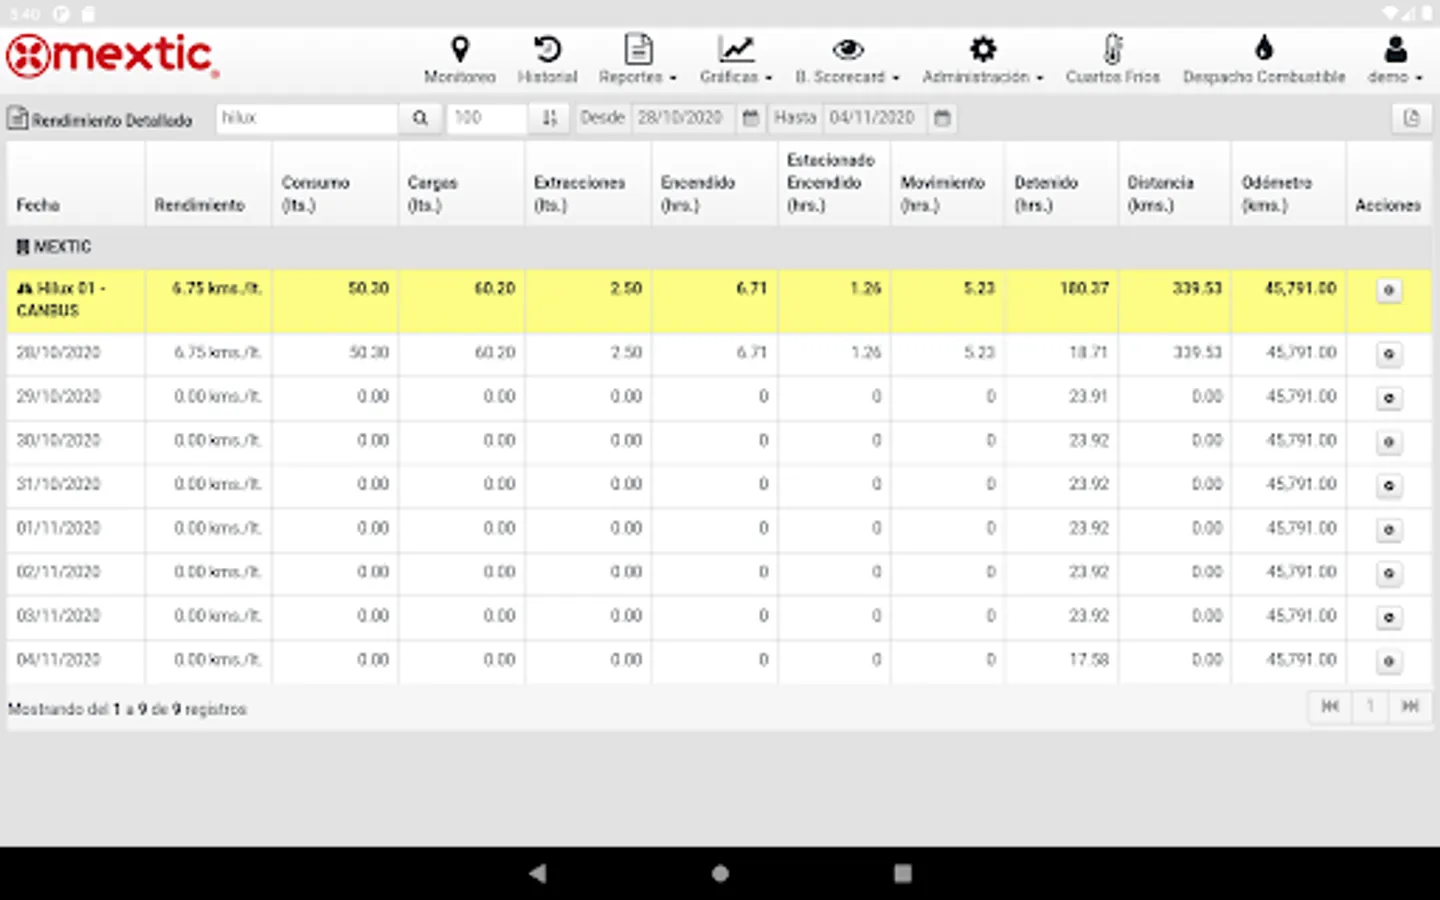The image size is (1440, 900).
Task: Open the Desde calendar picker icon
Action: 750,118
